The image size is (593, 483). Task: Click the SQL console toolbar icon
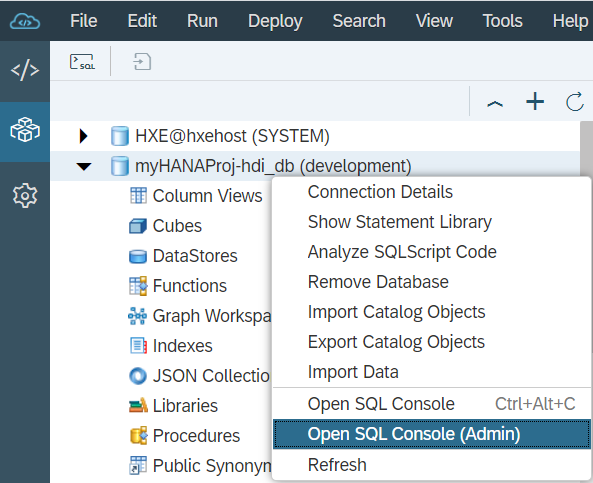pos(82,62)
